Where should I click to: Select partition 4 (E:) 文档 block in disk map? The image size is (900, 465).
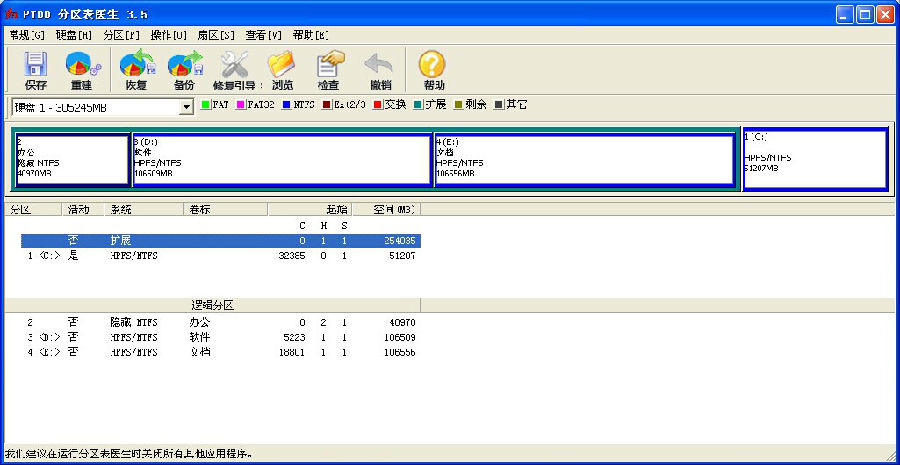584,159
